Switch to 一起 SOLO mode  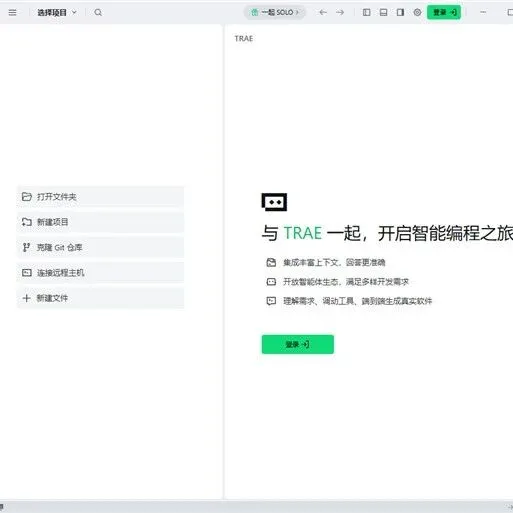275,13
